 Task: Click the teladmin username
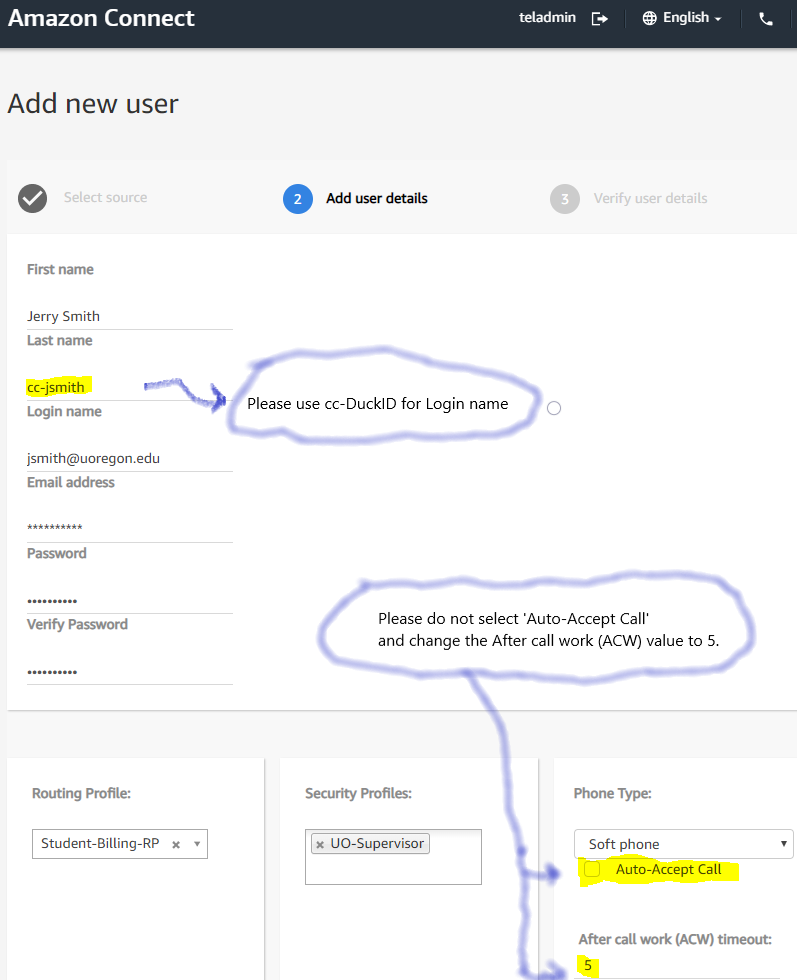click(x=547, y=18)
